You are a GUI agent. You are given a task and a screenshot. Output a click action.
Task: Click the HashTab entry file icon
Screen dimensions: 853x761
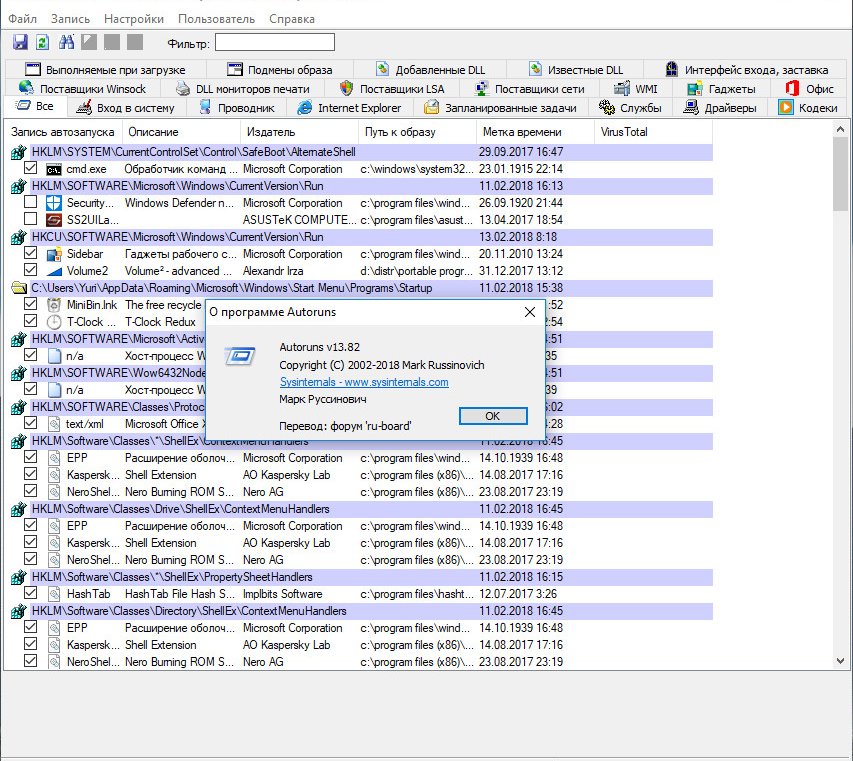click(54, 594)
